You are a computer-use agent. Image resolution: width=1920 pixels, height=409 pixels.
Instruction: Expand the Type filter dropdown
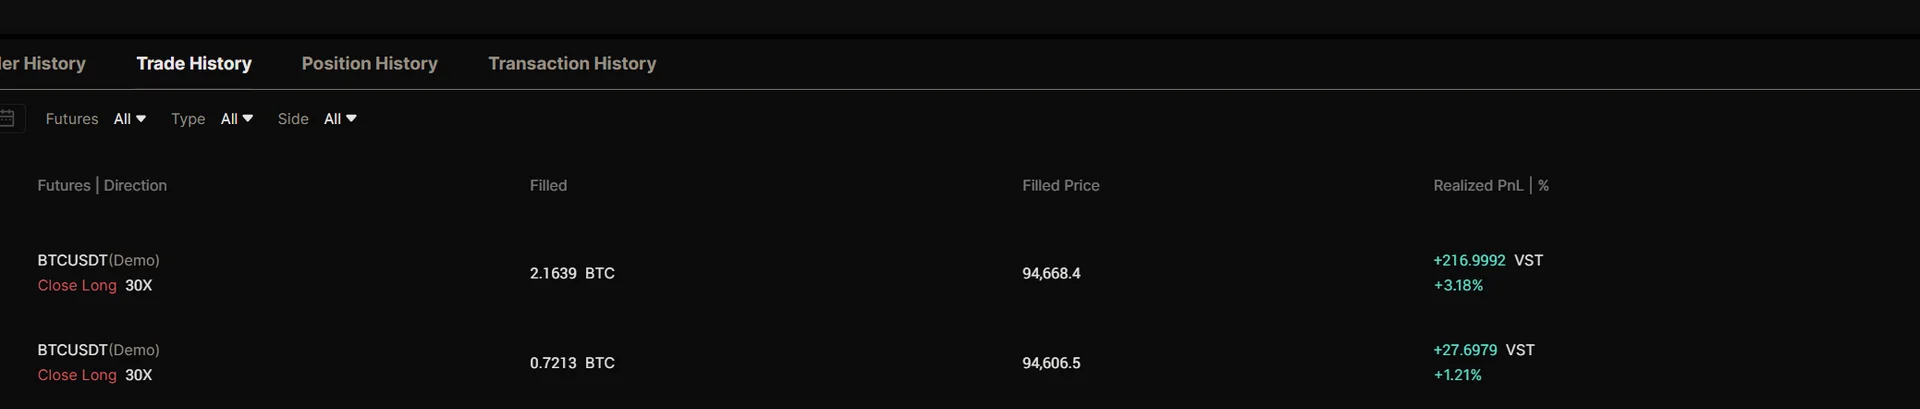236,119
